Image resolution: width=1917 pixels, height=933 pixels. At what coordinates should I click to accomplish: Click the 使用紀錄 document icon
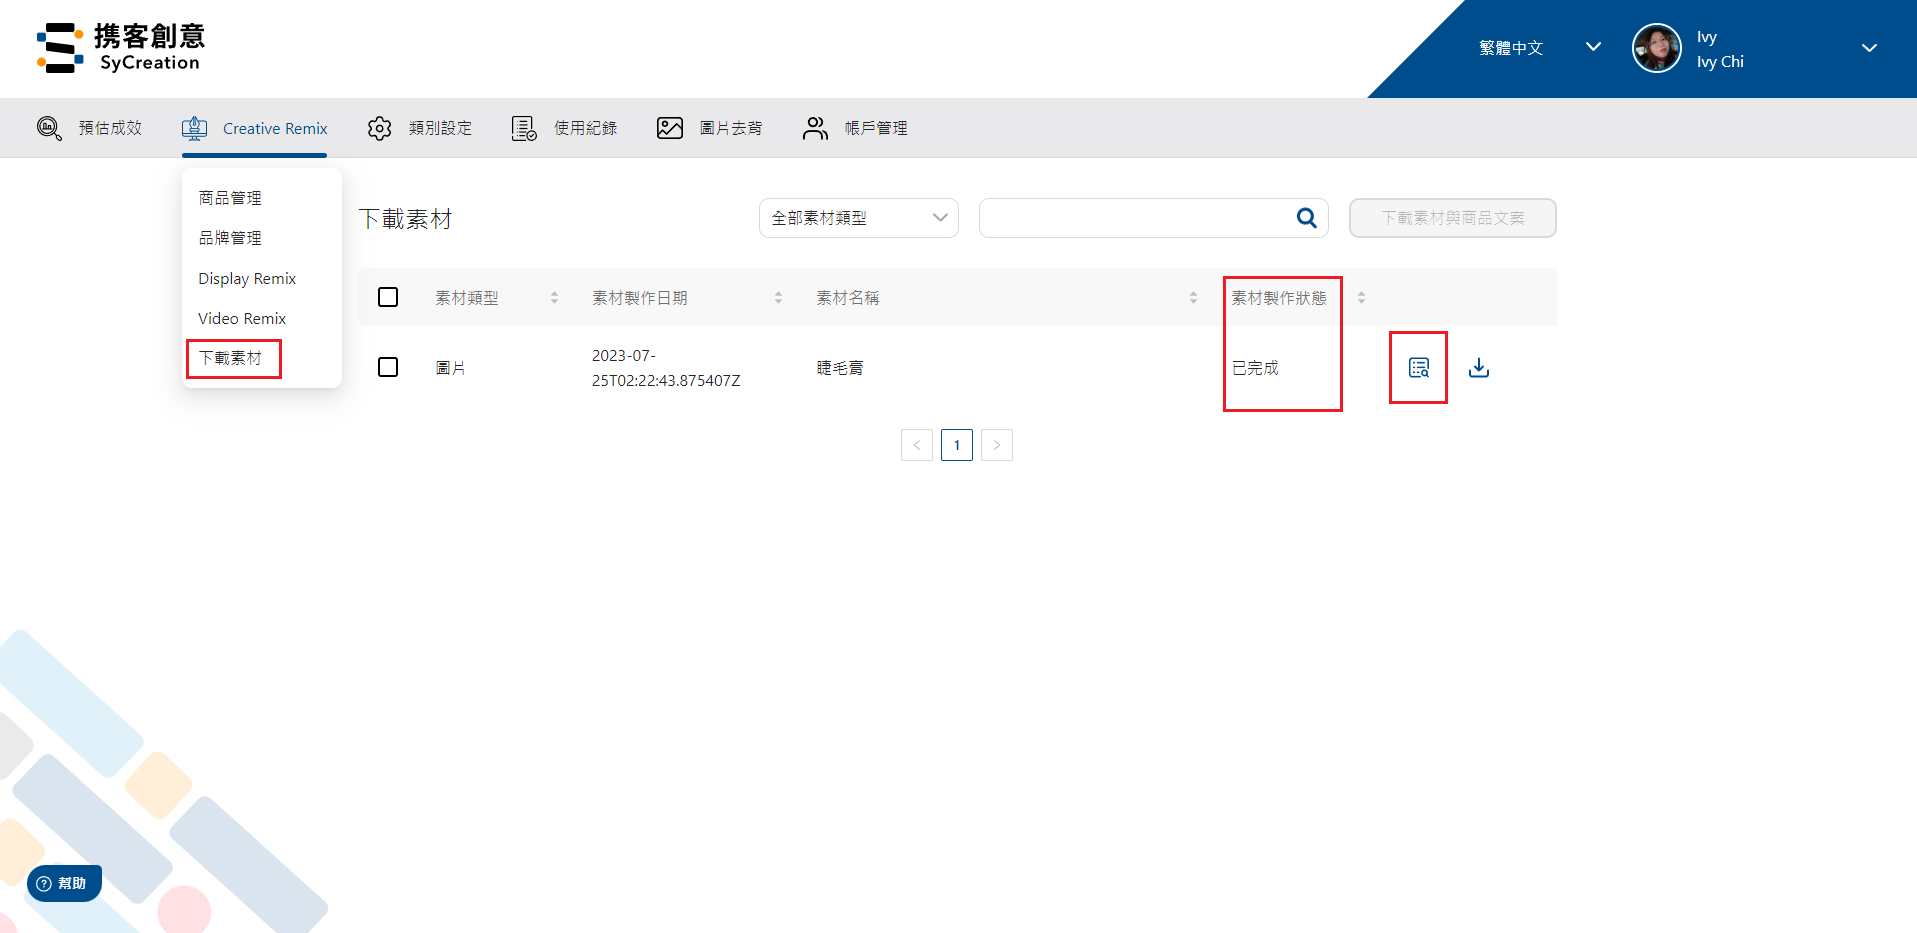pos(524,128)
